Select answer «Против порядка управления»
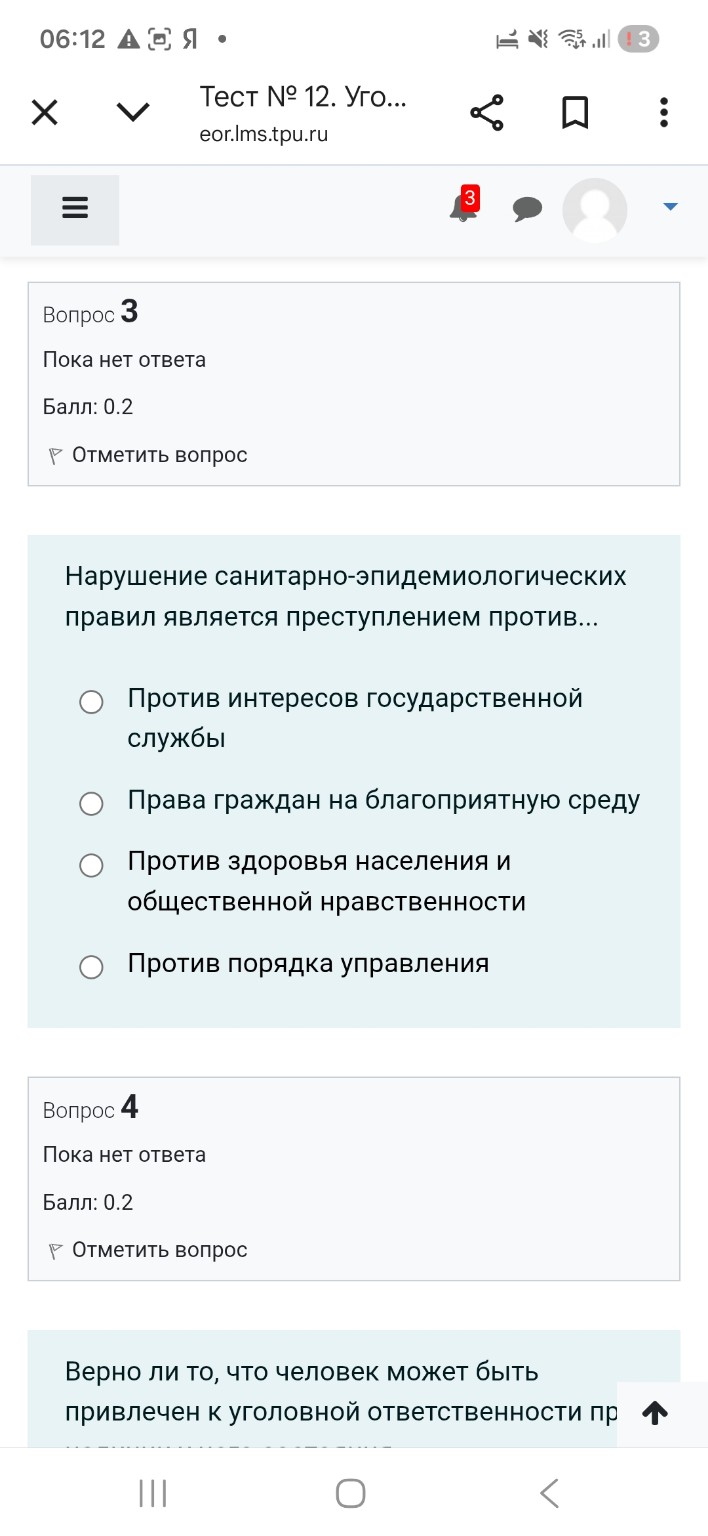Viewport: 708px width, 1536px height. point(91,966)
